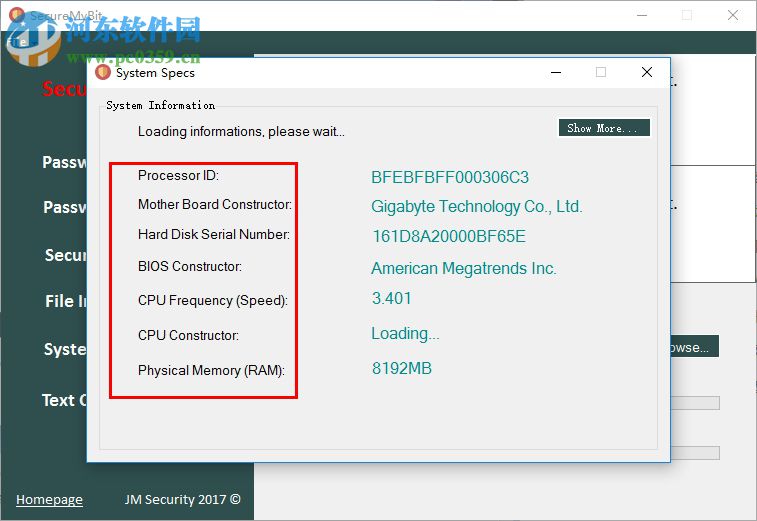The width and height of the screenshot is (757, 521).
Task: Click the lower progress bar in main window
Action: pos(695,453)
